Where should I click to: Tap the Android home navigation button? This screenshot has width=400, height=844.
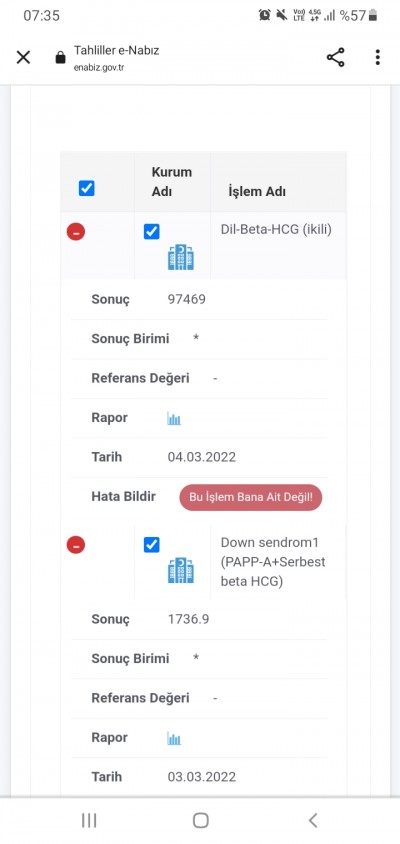[x=200, y=820]
